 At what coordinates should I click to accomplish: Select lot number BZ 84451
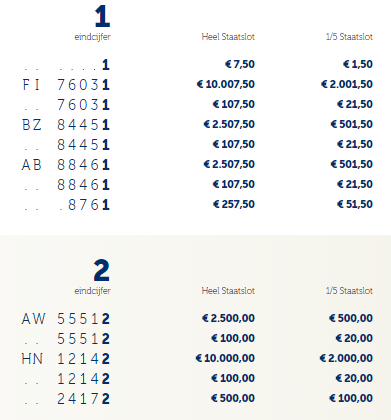point(66,125)
